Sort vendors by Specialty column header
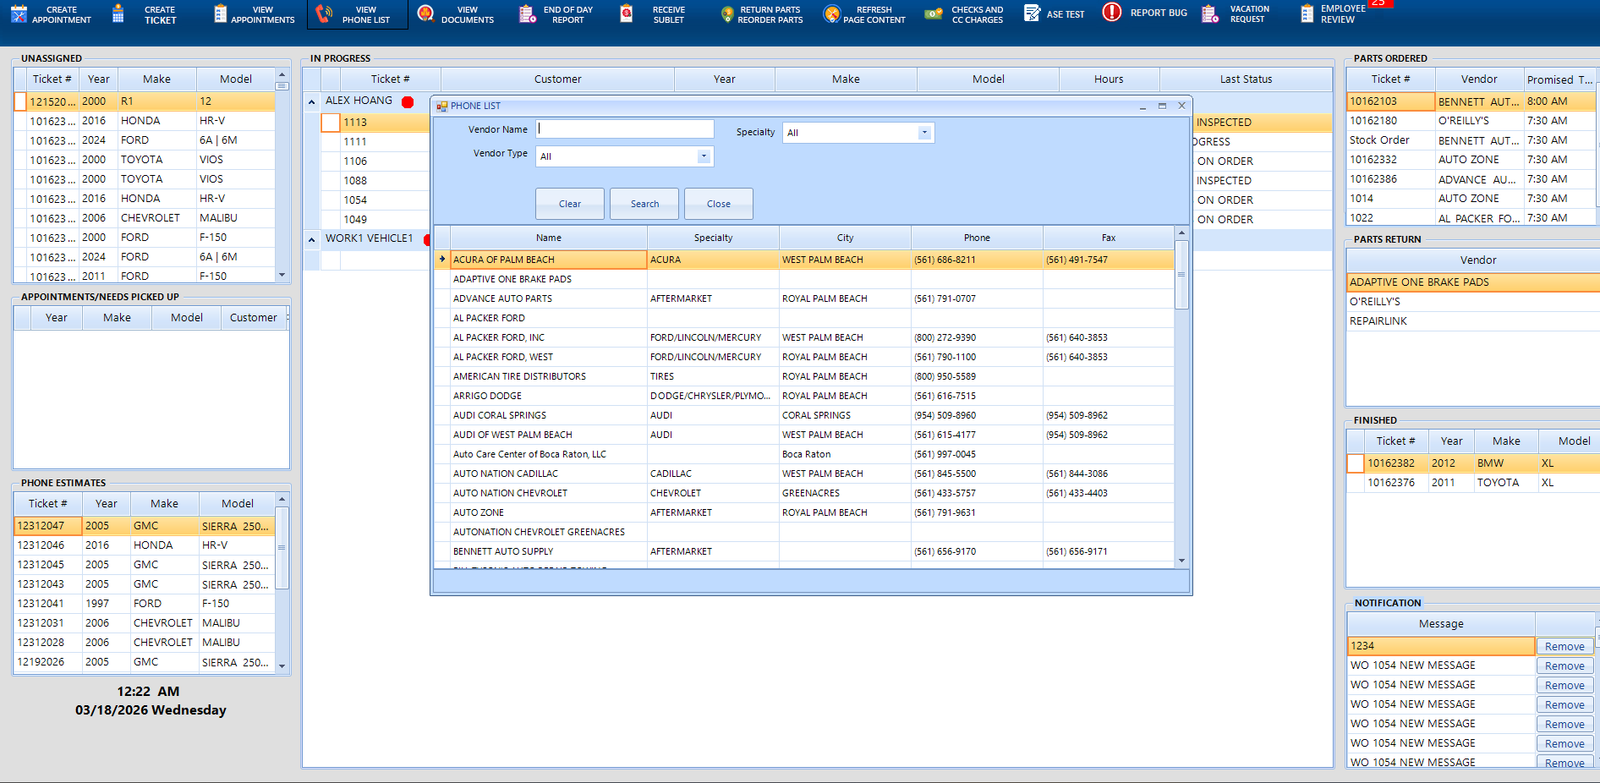 714,238
